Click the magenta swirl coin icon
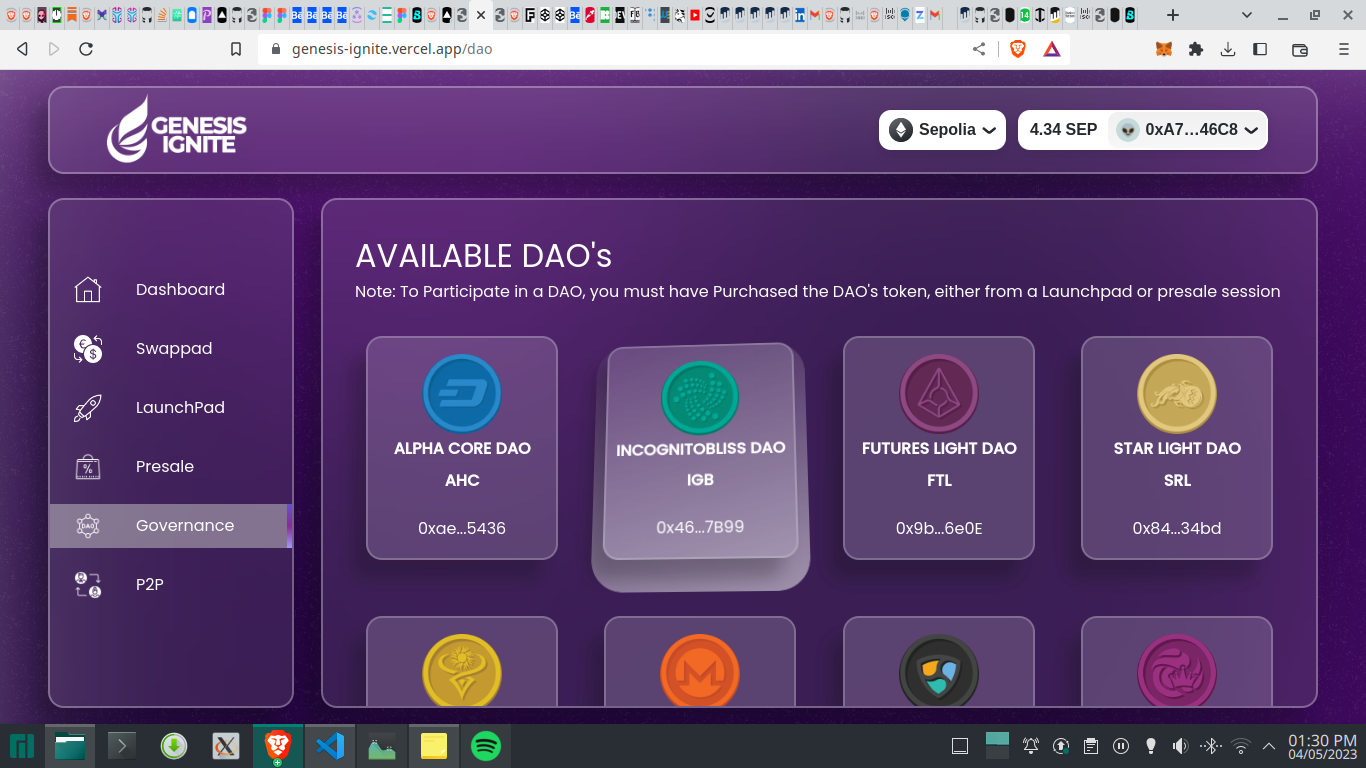Image resolution: width=1366 pixels, height=768 pixels. point(1177,672)
